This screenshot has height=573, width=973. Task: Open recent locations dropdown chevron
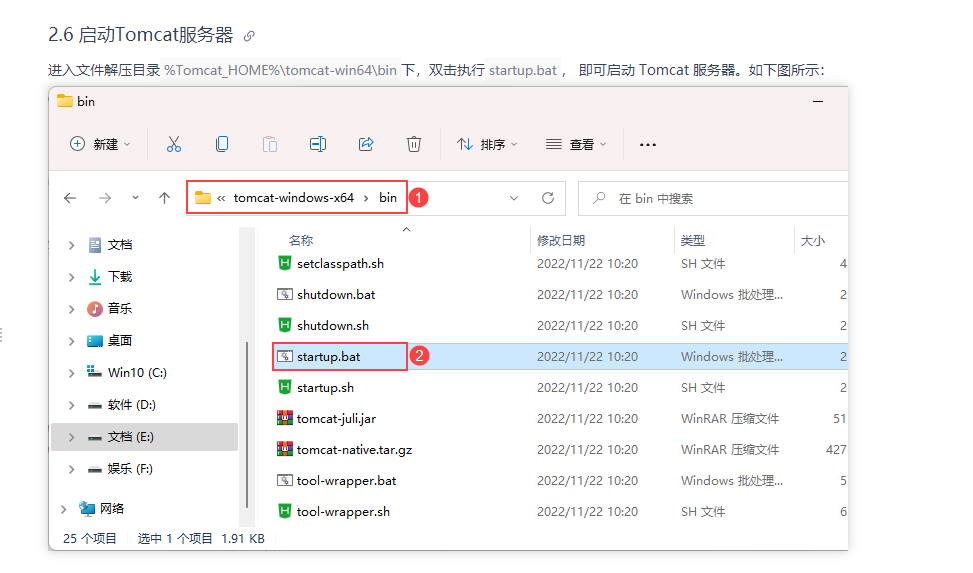(135, 198)
